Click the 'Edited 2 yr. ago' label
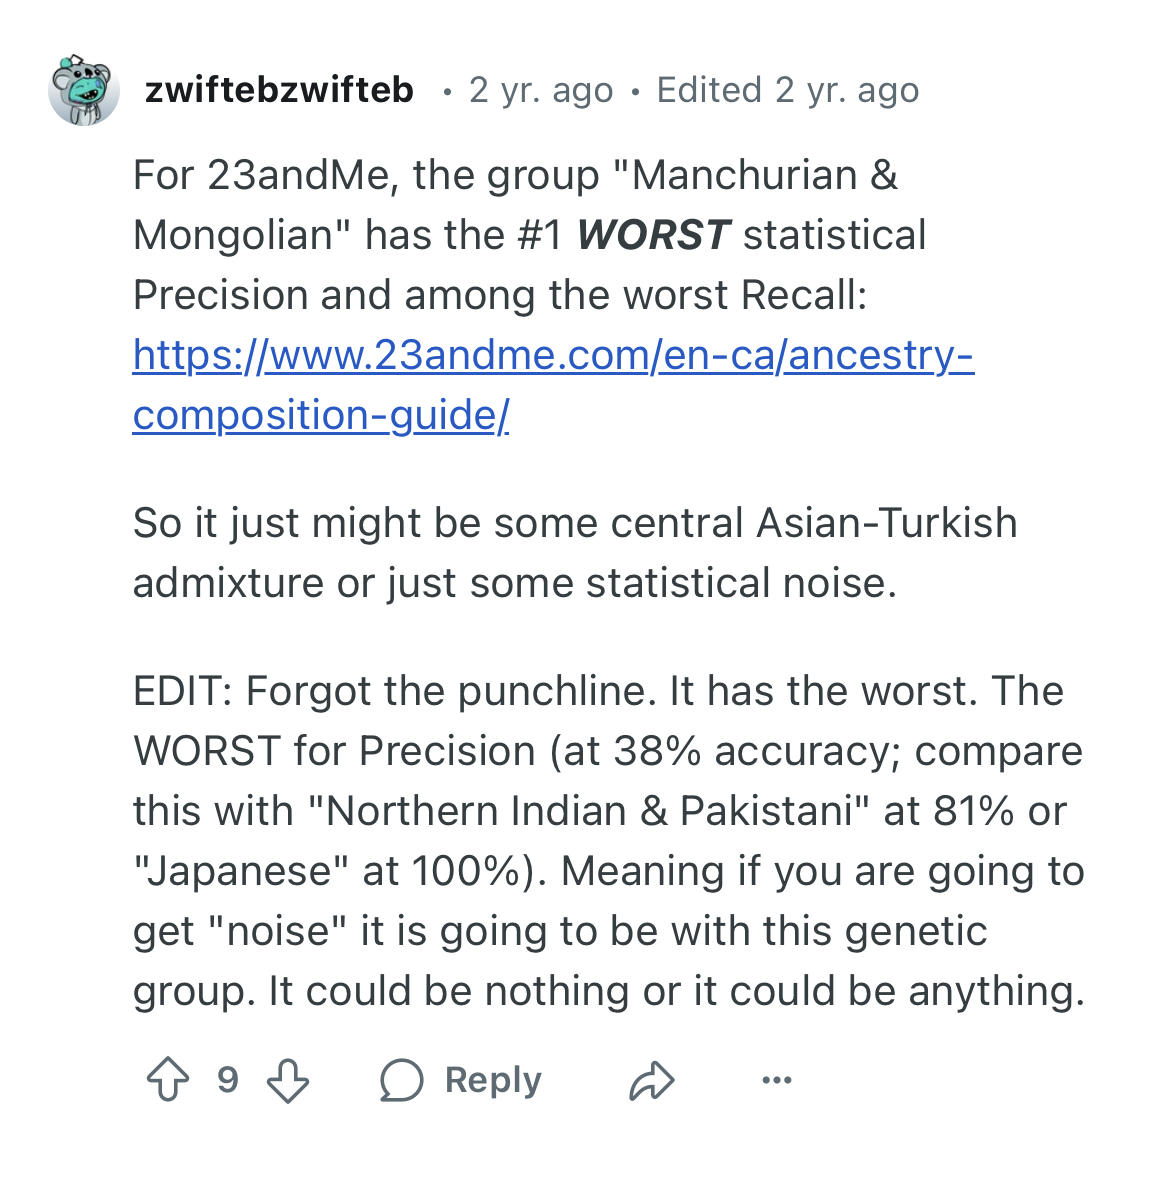 pyautogui.click(x=787, y=90)
